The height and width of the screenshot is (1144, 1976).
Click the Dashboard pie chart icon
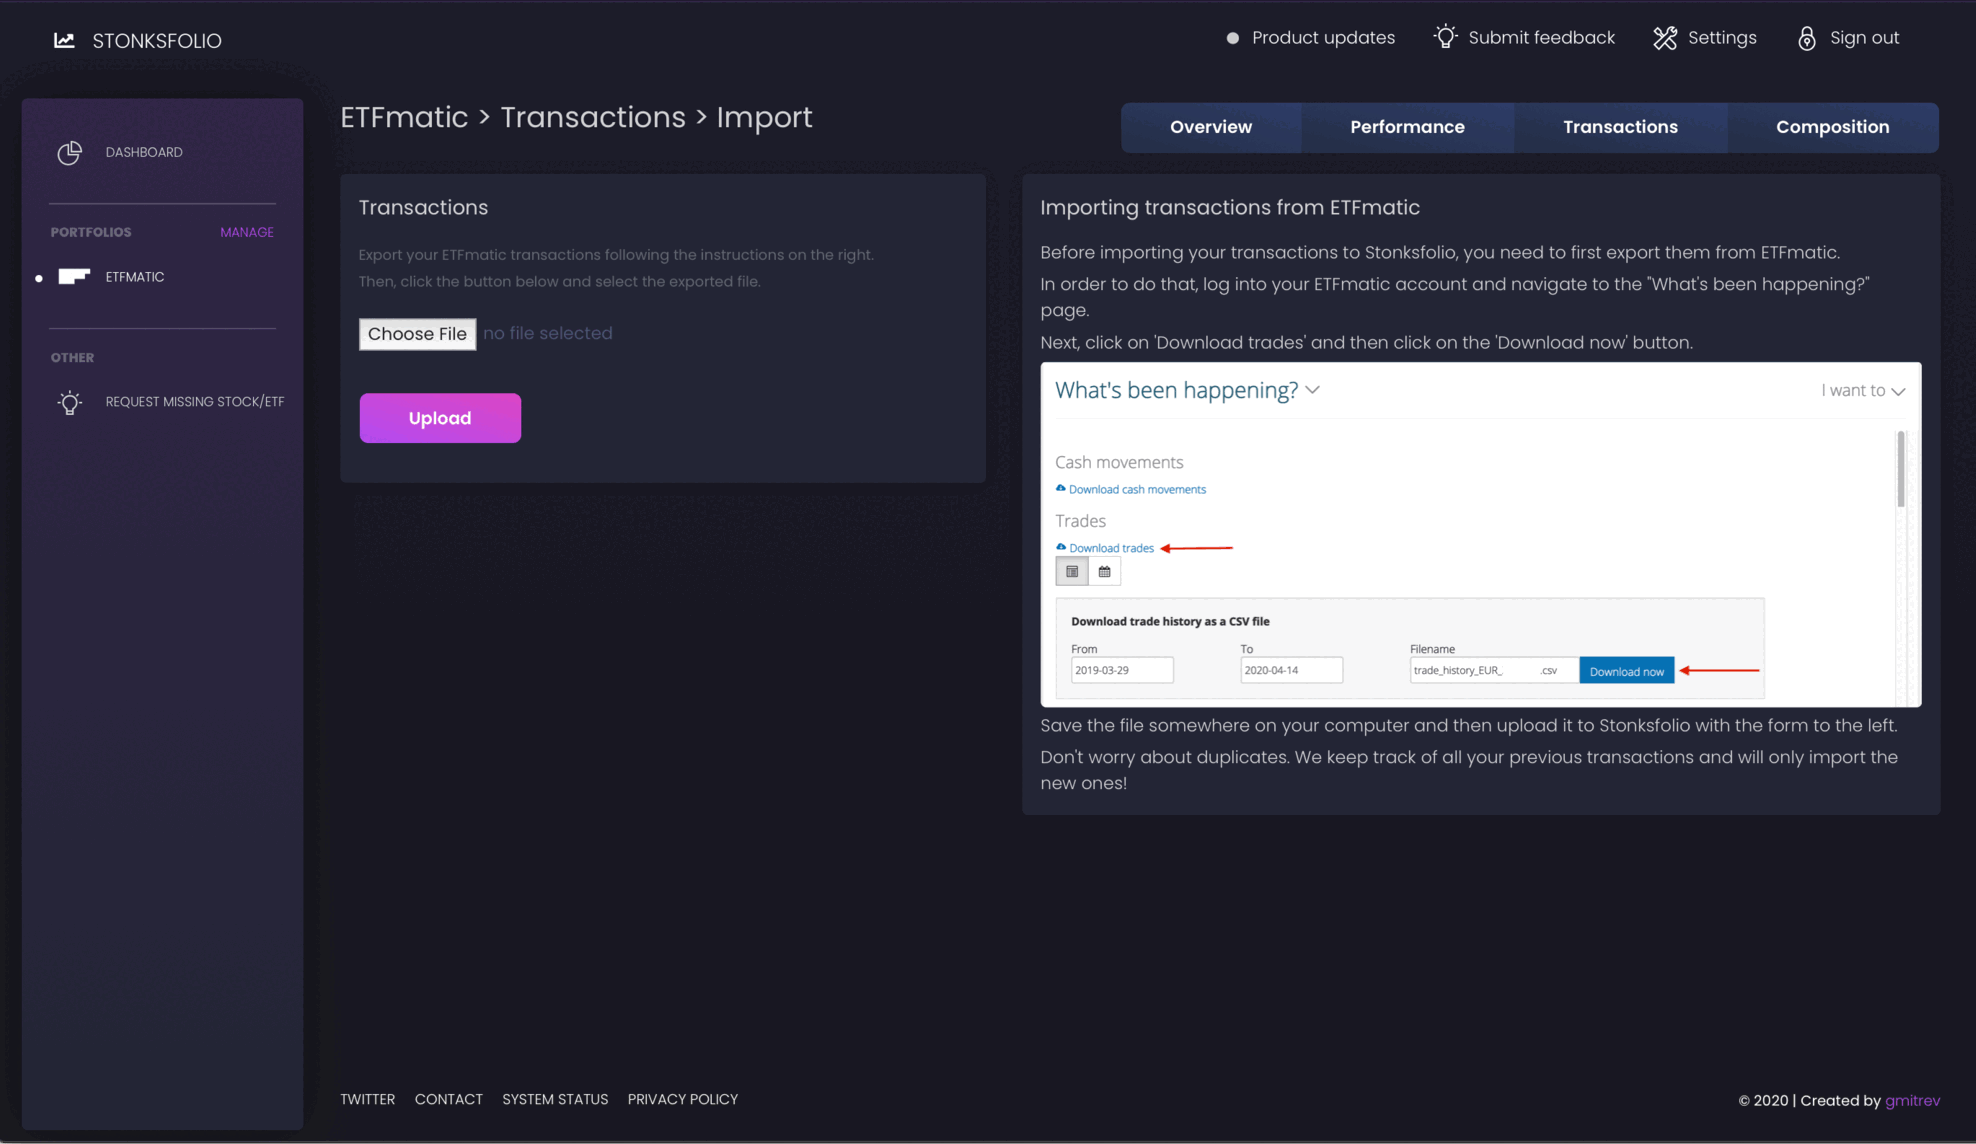click(x=69, y=152)
